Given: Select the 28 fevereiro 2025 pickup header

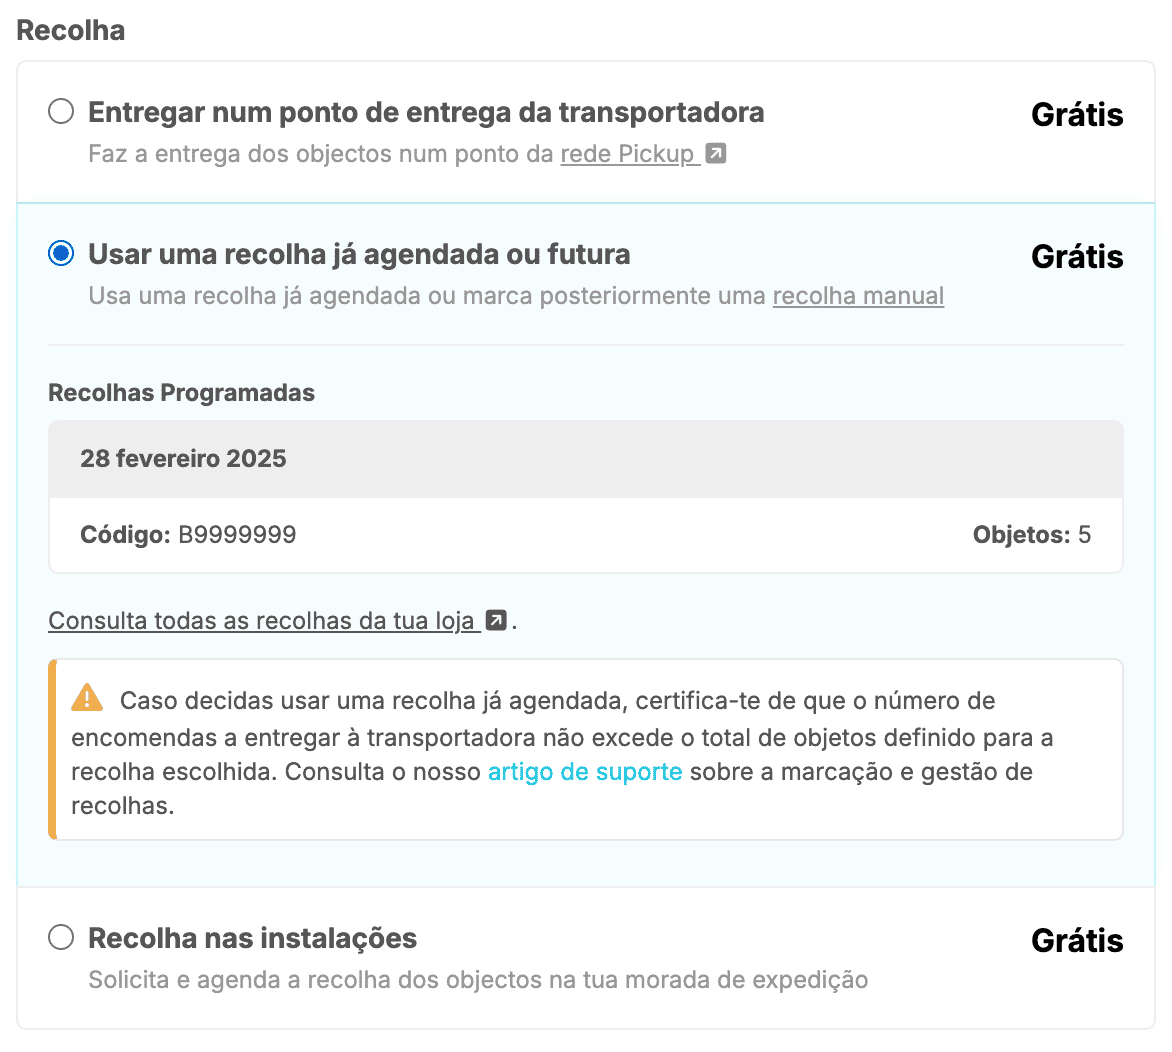Looking at the screenshot, I should coord(184,459).
